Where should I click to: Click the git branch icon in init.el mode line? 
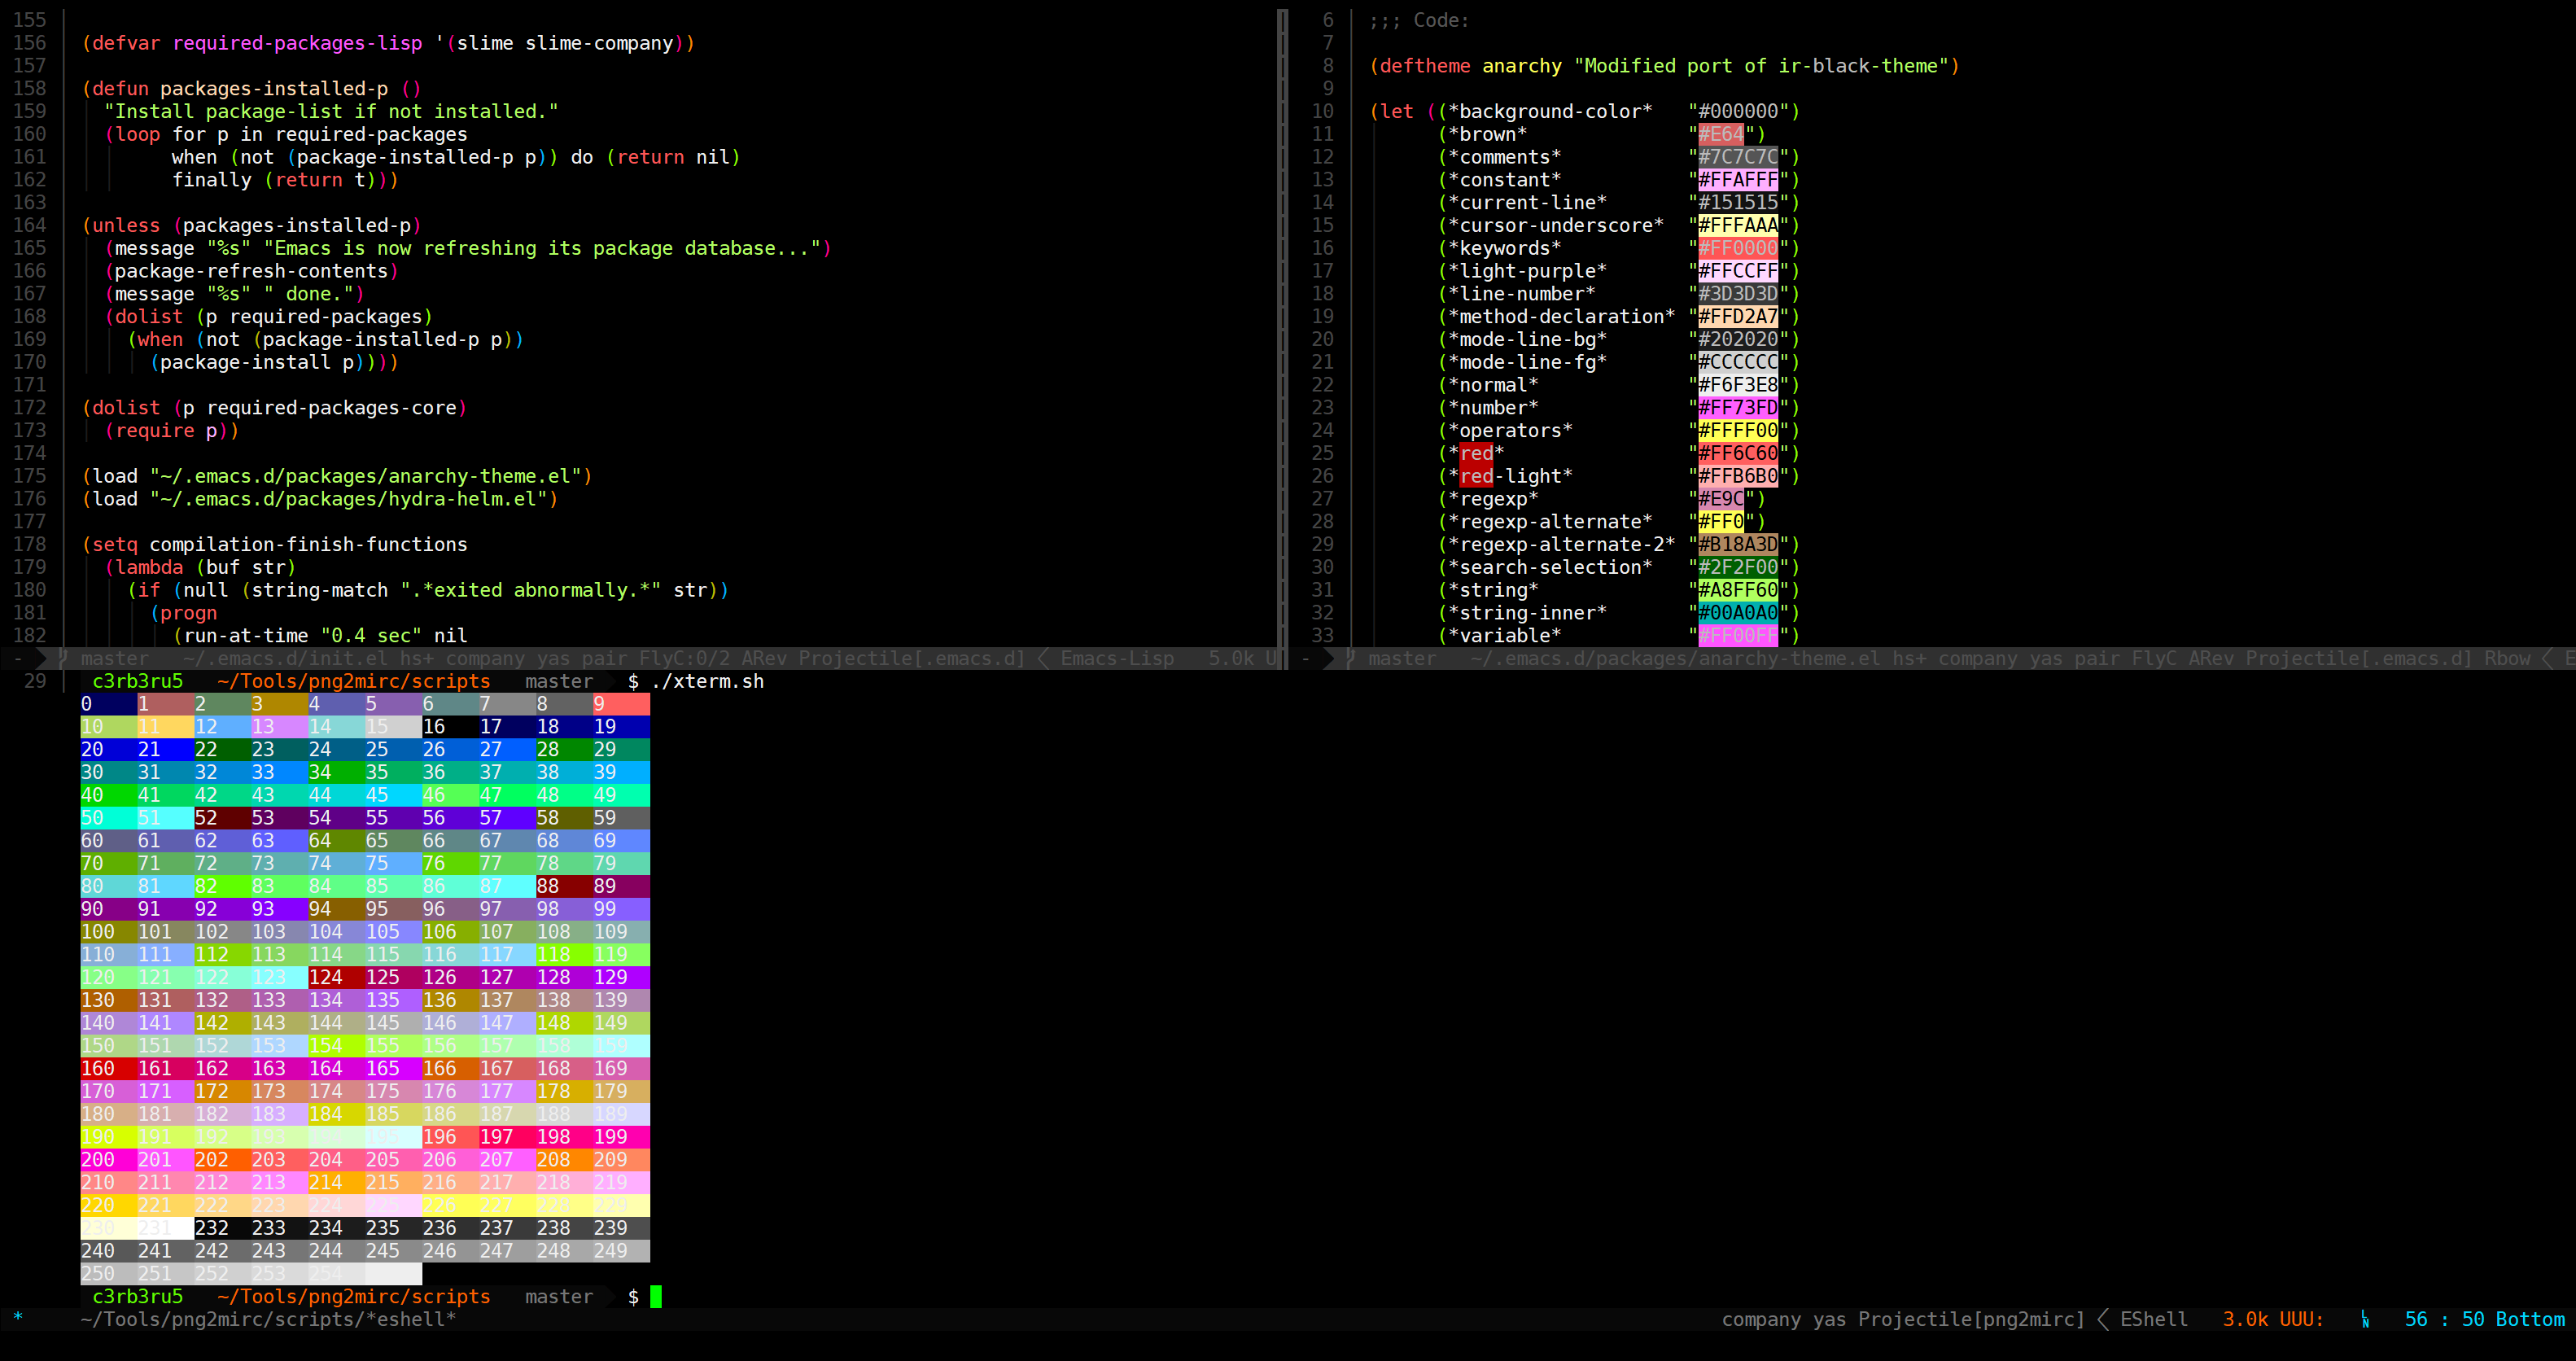click(63, 658)
